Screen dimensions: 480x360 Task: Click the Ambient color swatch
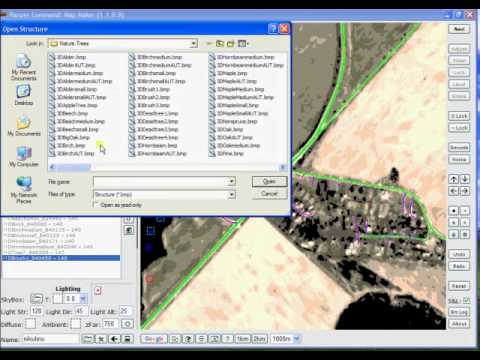(76, 324)
